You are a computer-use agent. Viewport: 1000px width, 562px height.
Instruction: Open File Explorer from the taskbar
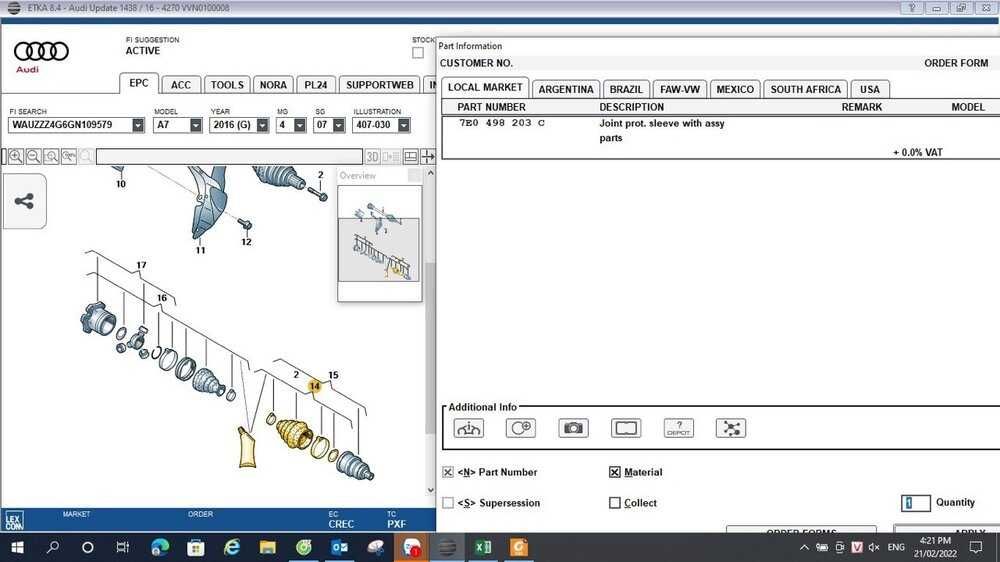click(267, 547)
